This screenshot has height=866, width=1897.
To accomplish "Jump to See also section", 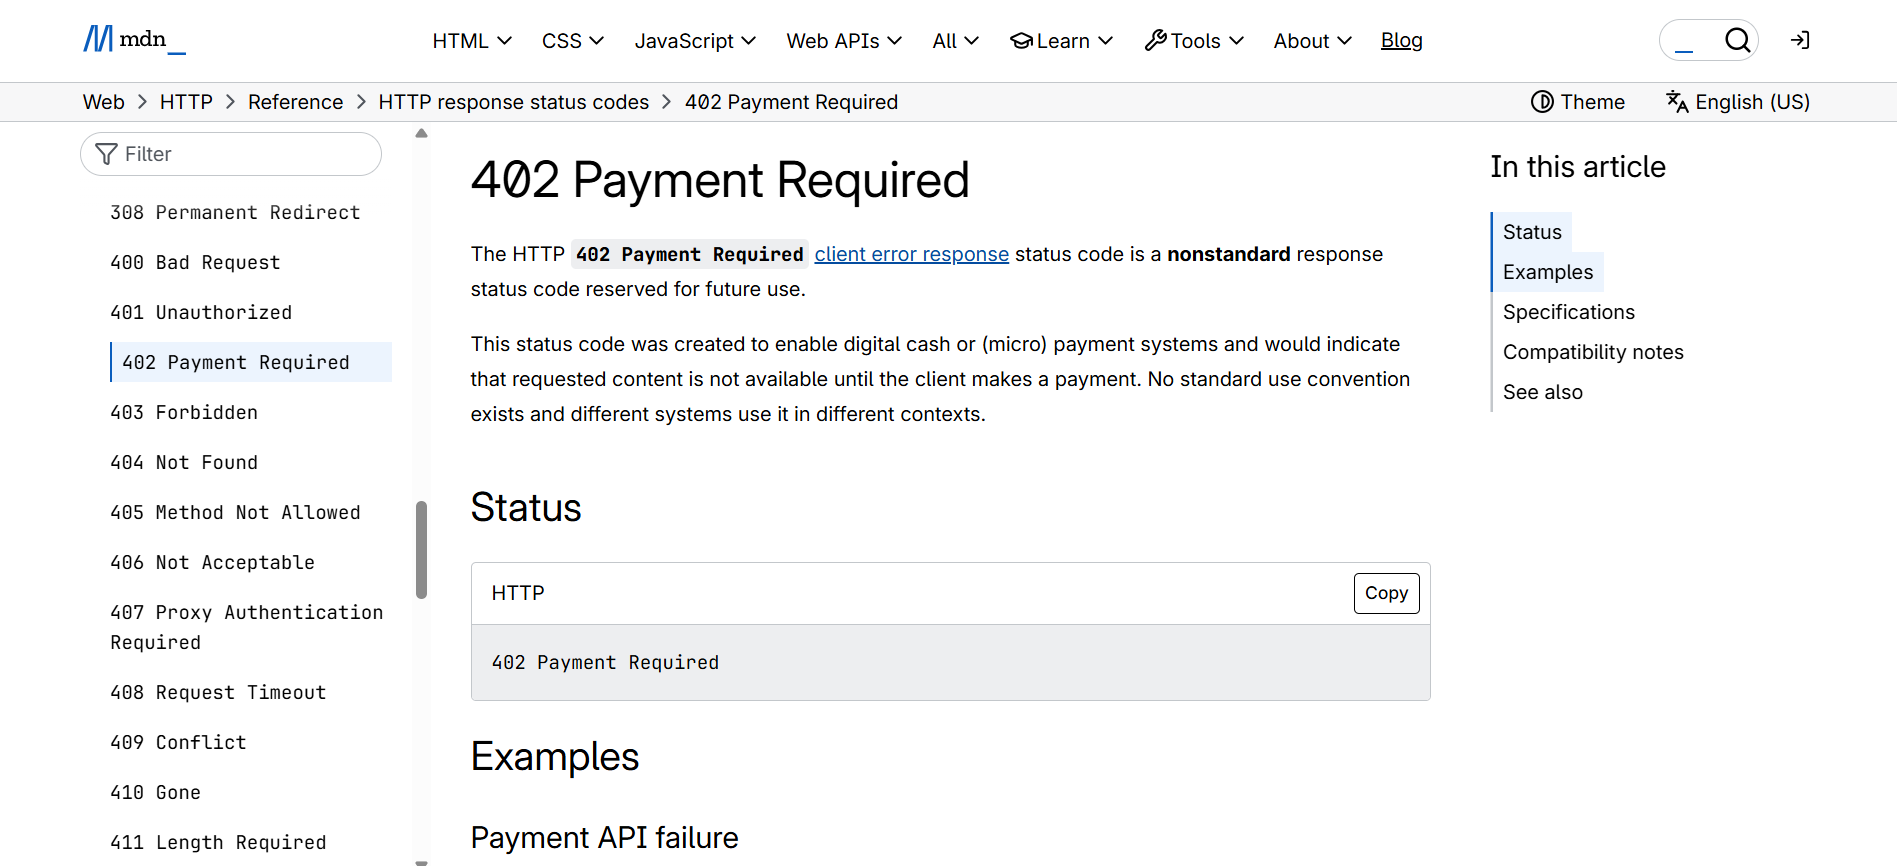I will click(1542, 392).
